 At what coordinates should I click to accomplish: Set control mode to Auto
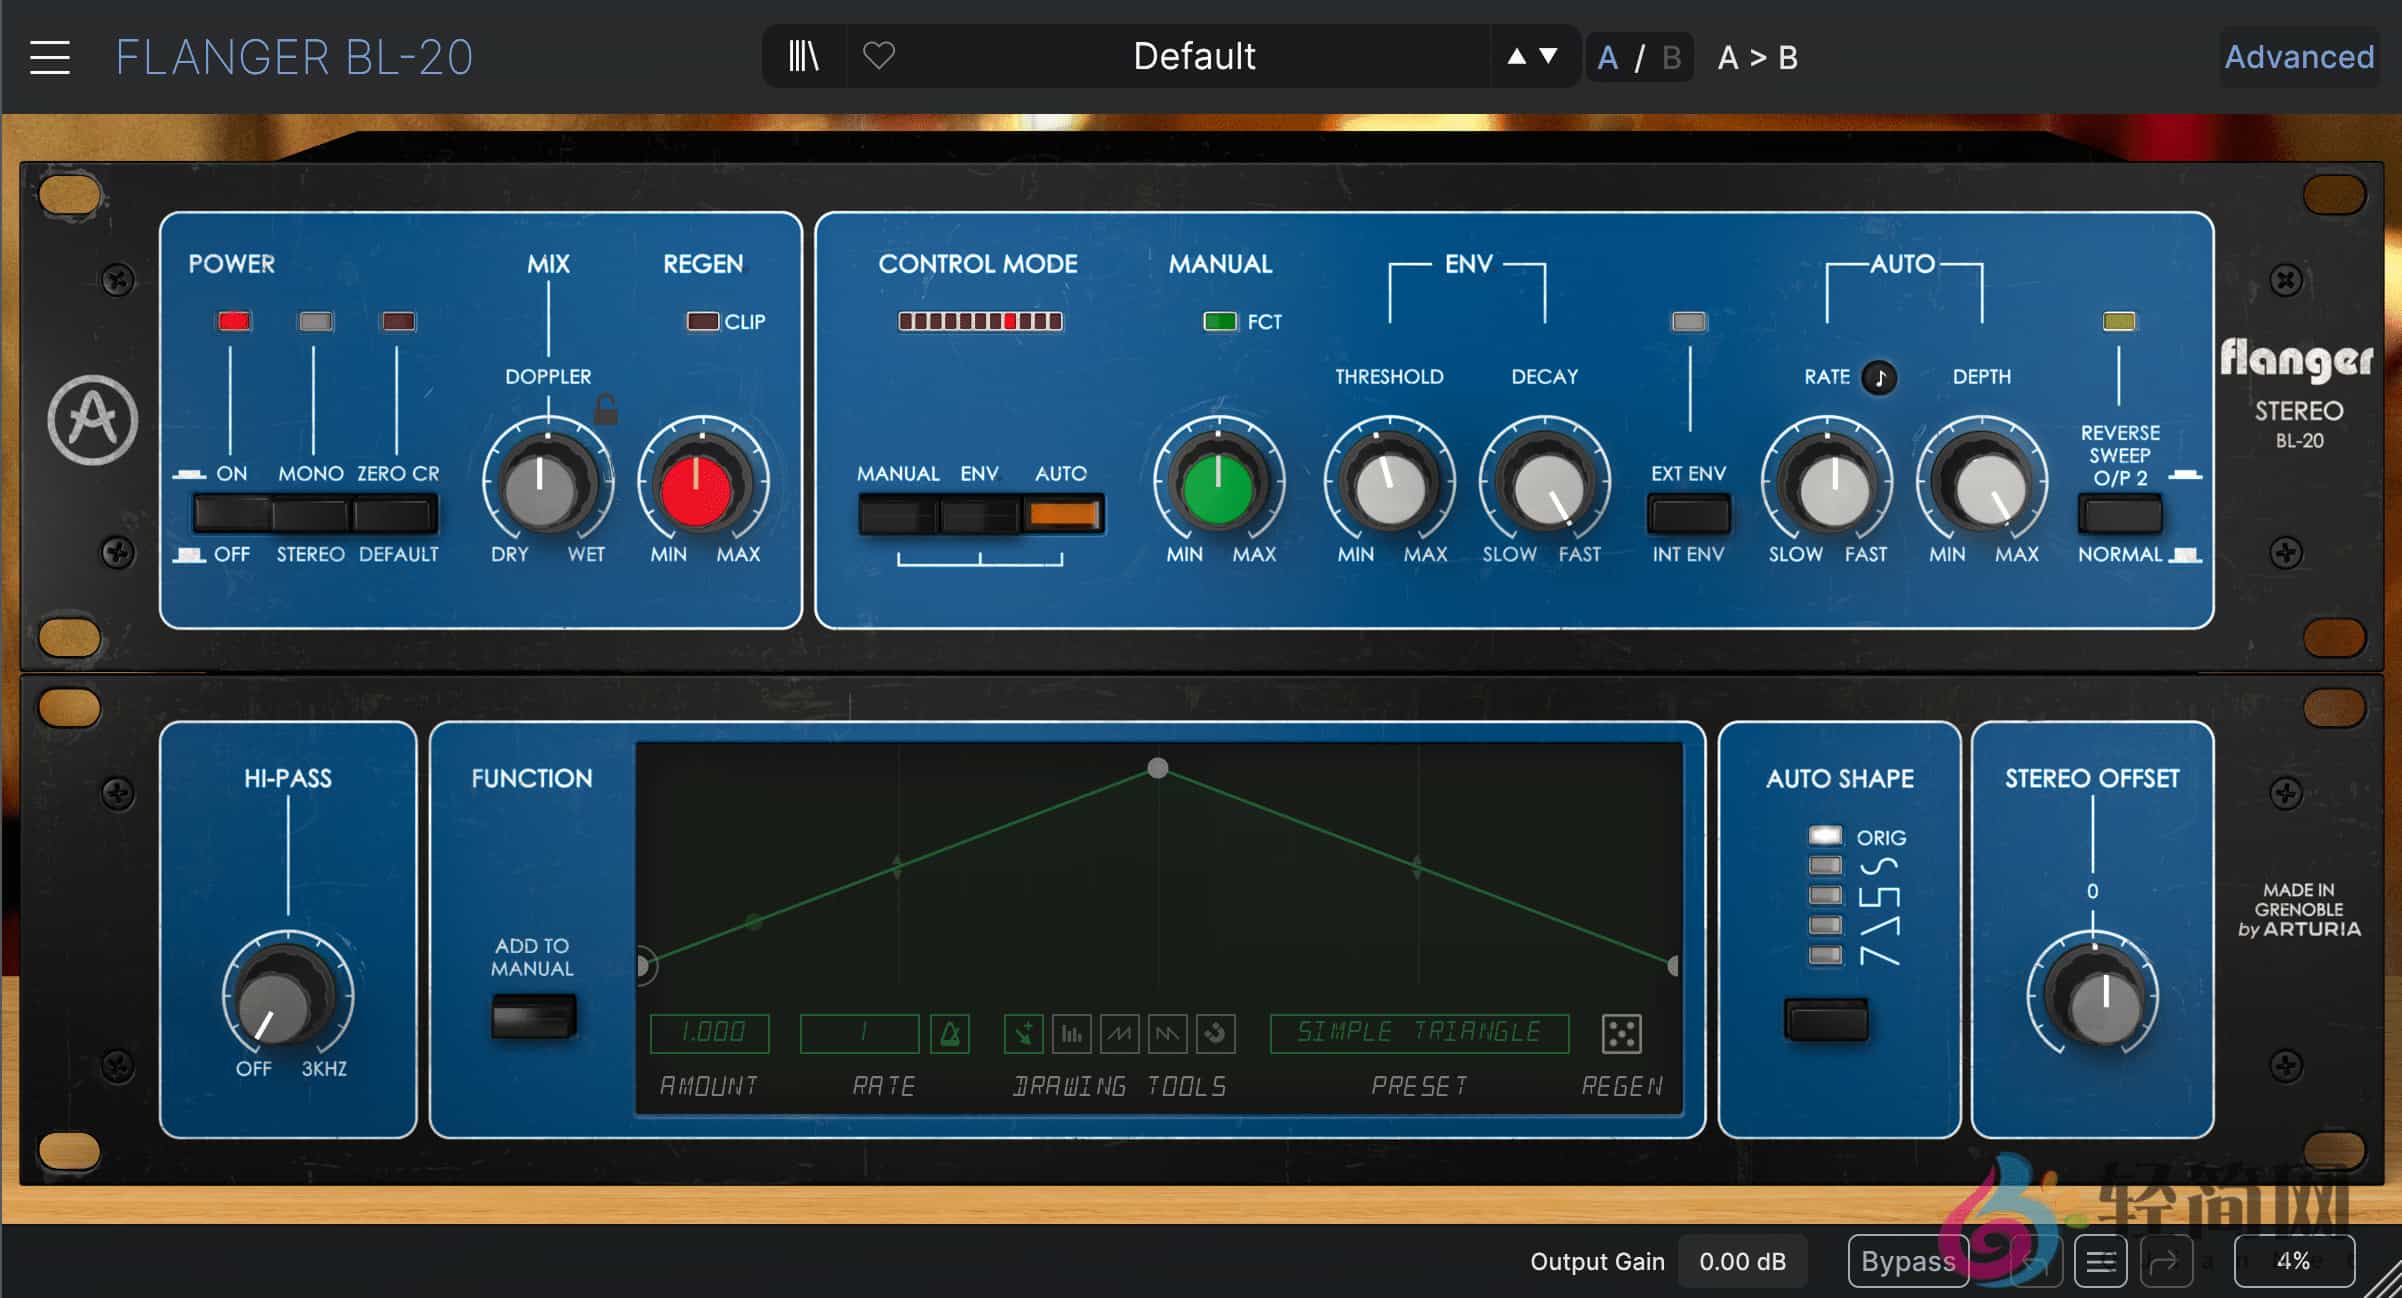click(1062, 515)
